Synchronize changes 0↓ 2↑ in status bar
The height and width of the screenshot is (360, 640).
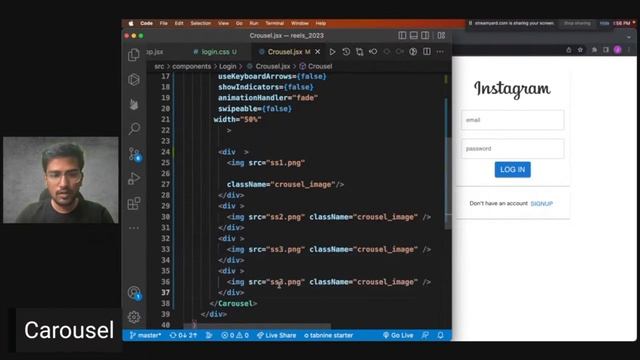click(183, 335)
